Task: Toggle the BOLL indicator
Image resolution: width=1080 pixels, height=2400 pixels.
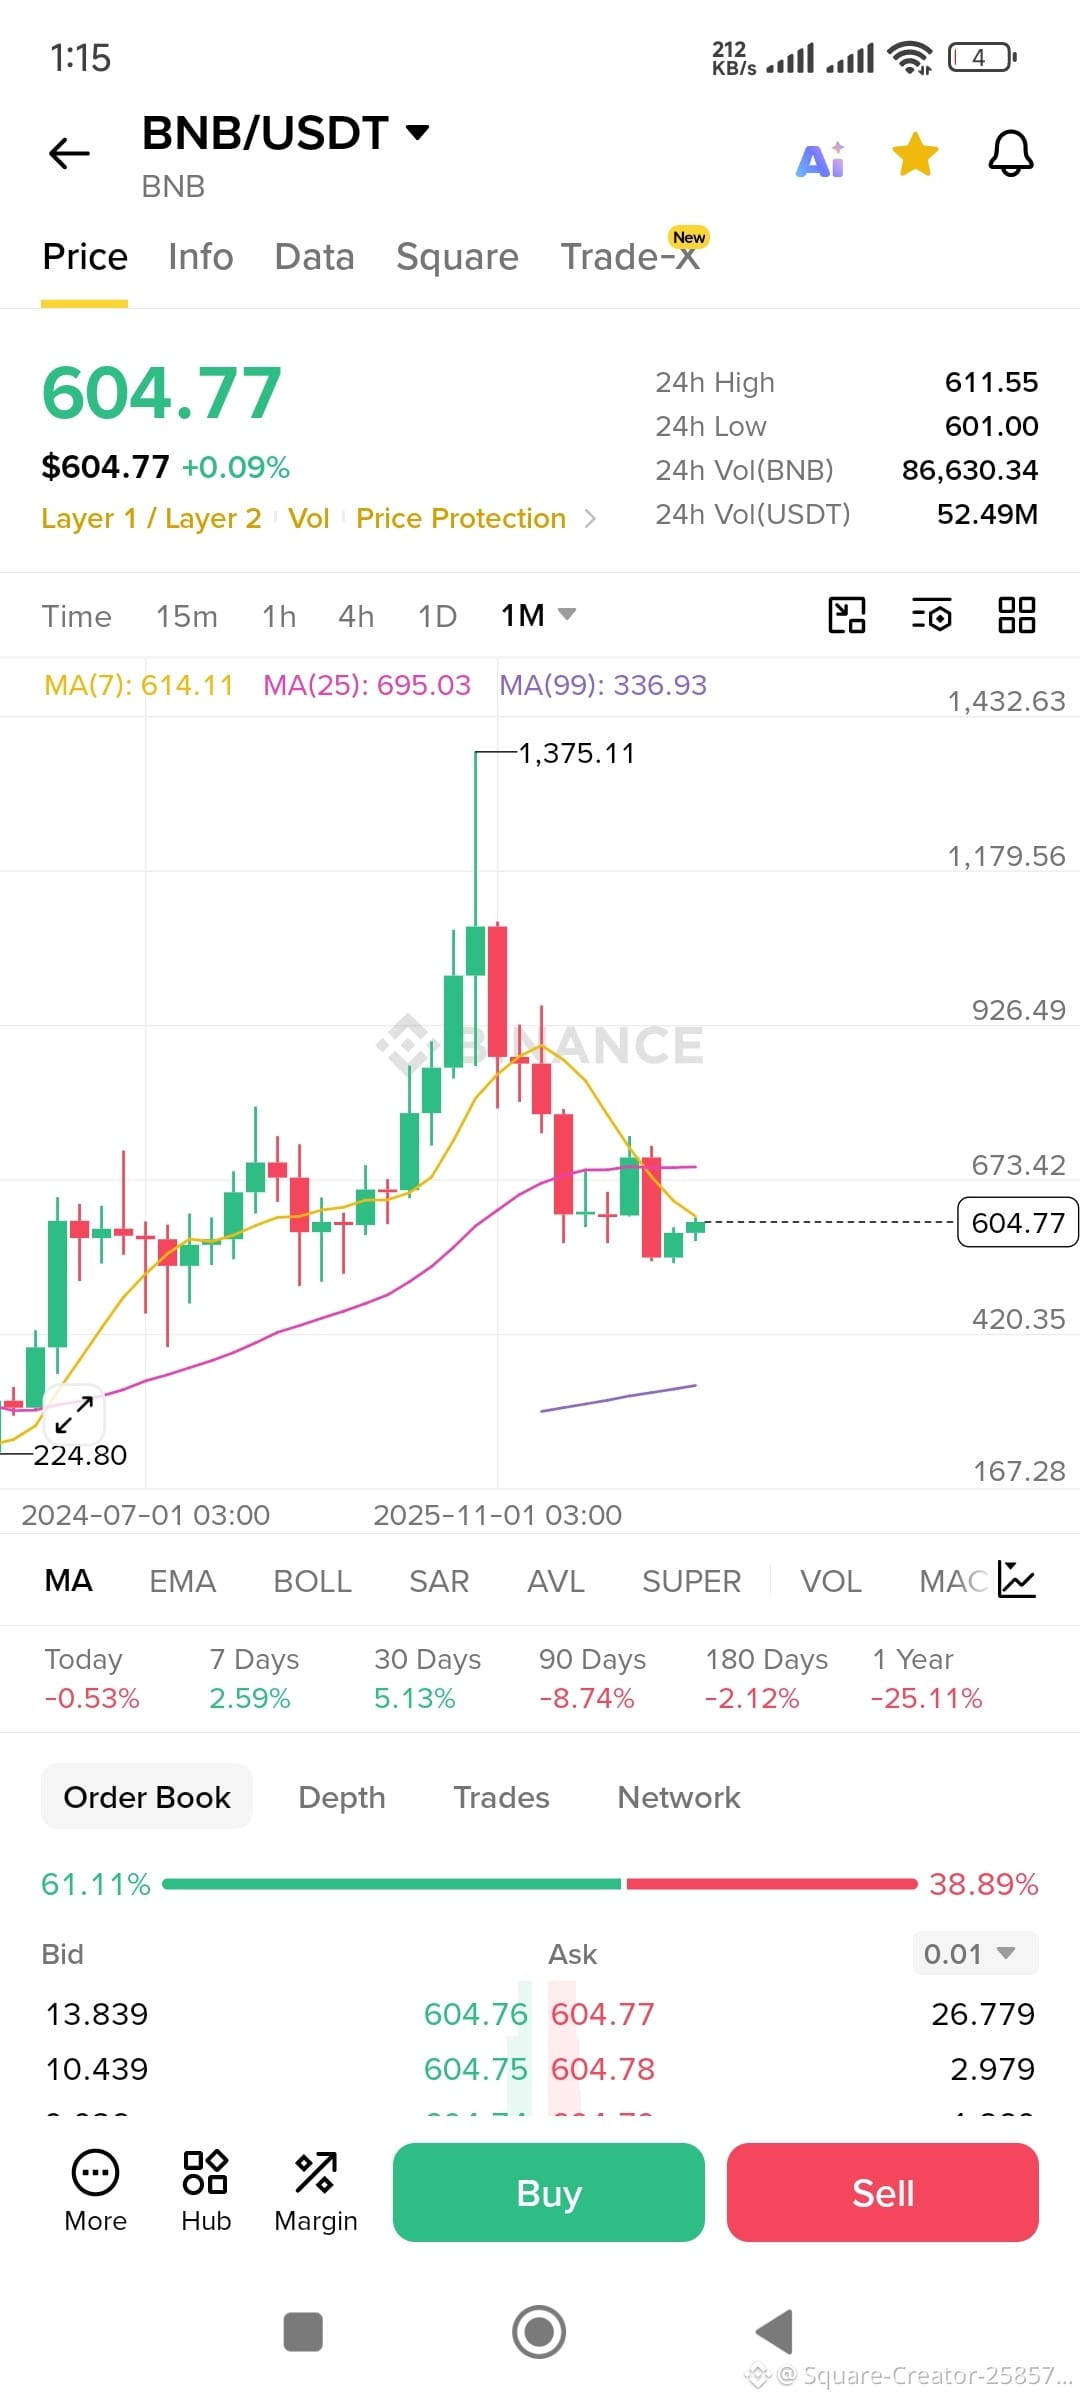Action: (x=312, y=1581)
